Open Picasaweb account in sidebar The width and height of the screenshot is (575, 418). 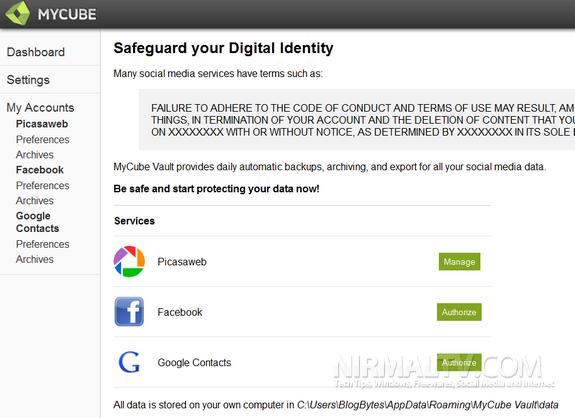tap(42, 124)
